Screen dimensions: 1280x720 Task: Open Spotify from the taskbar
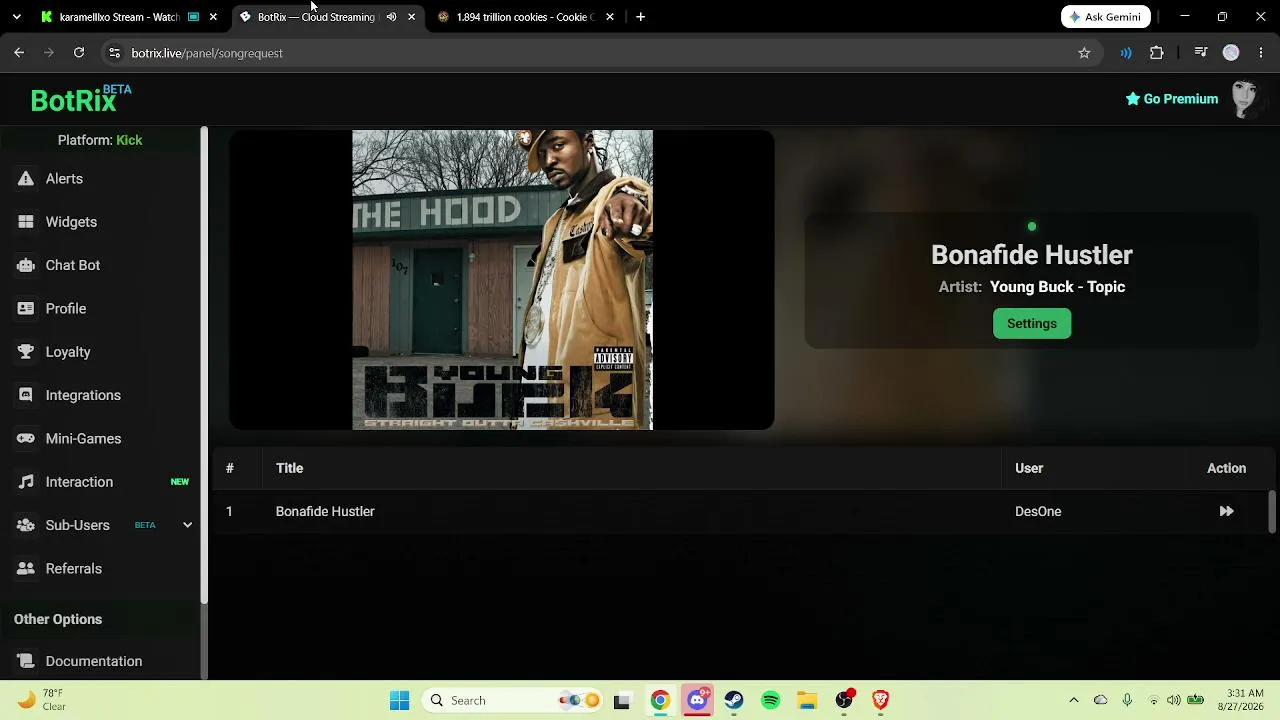pos(771,700)
